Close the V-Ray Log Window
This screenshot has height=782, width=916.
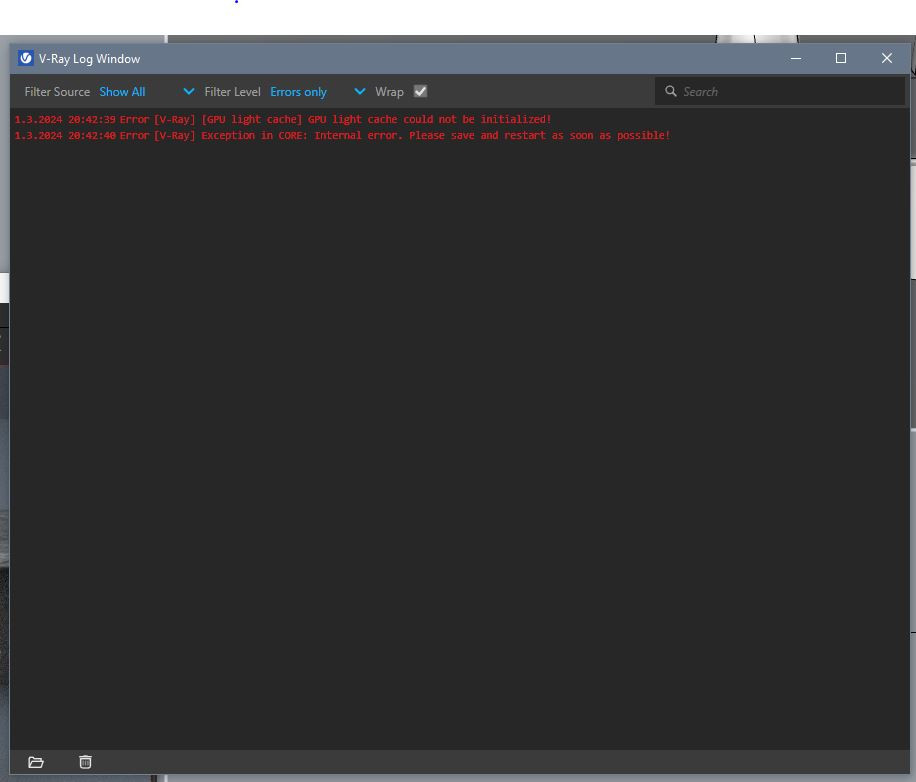click(887, 58)
